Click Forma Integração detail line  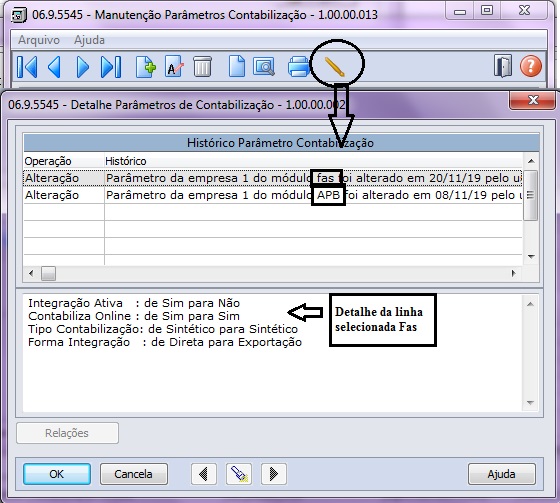coord(165,342)
